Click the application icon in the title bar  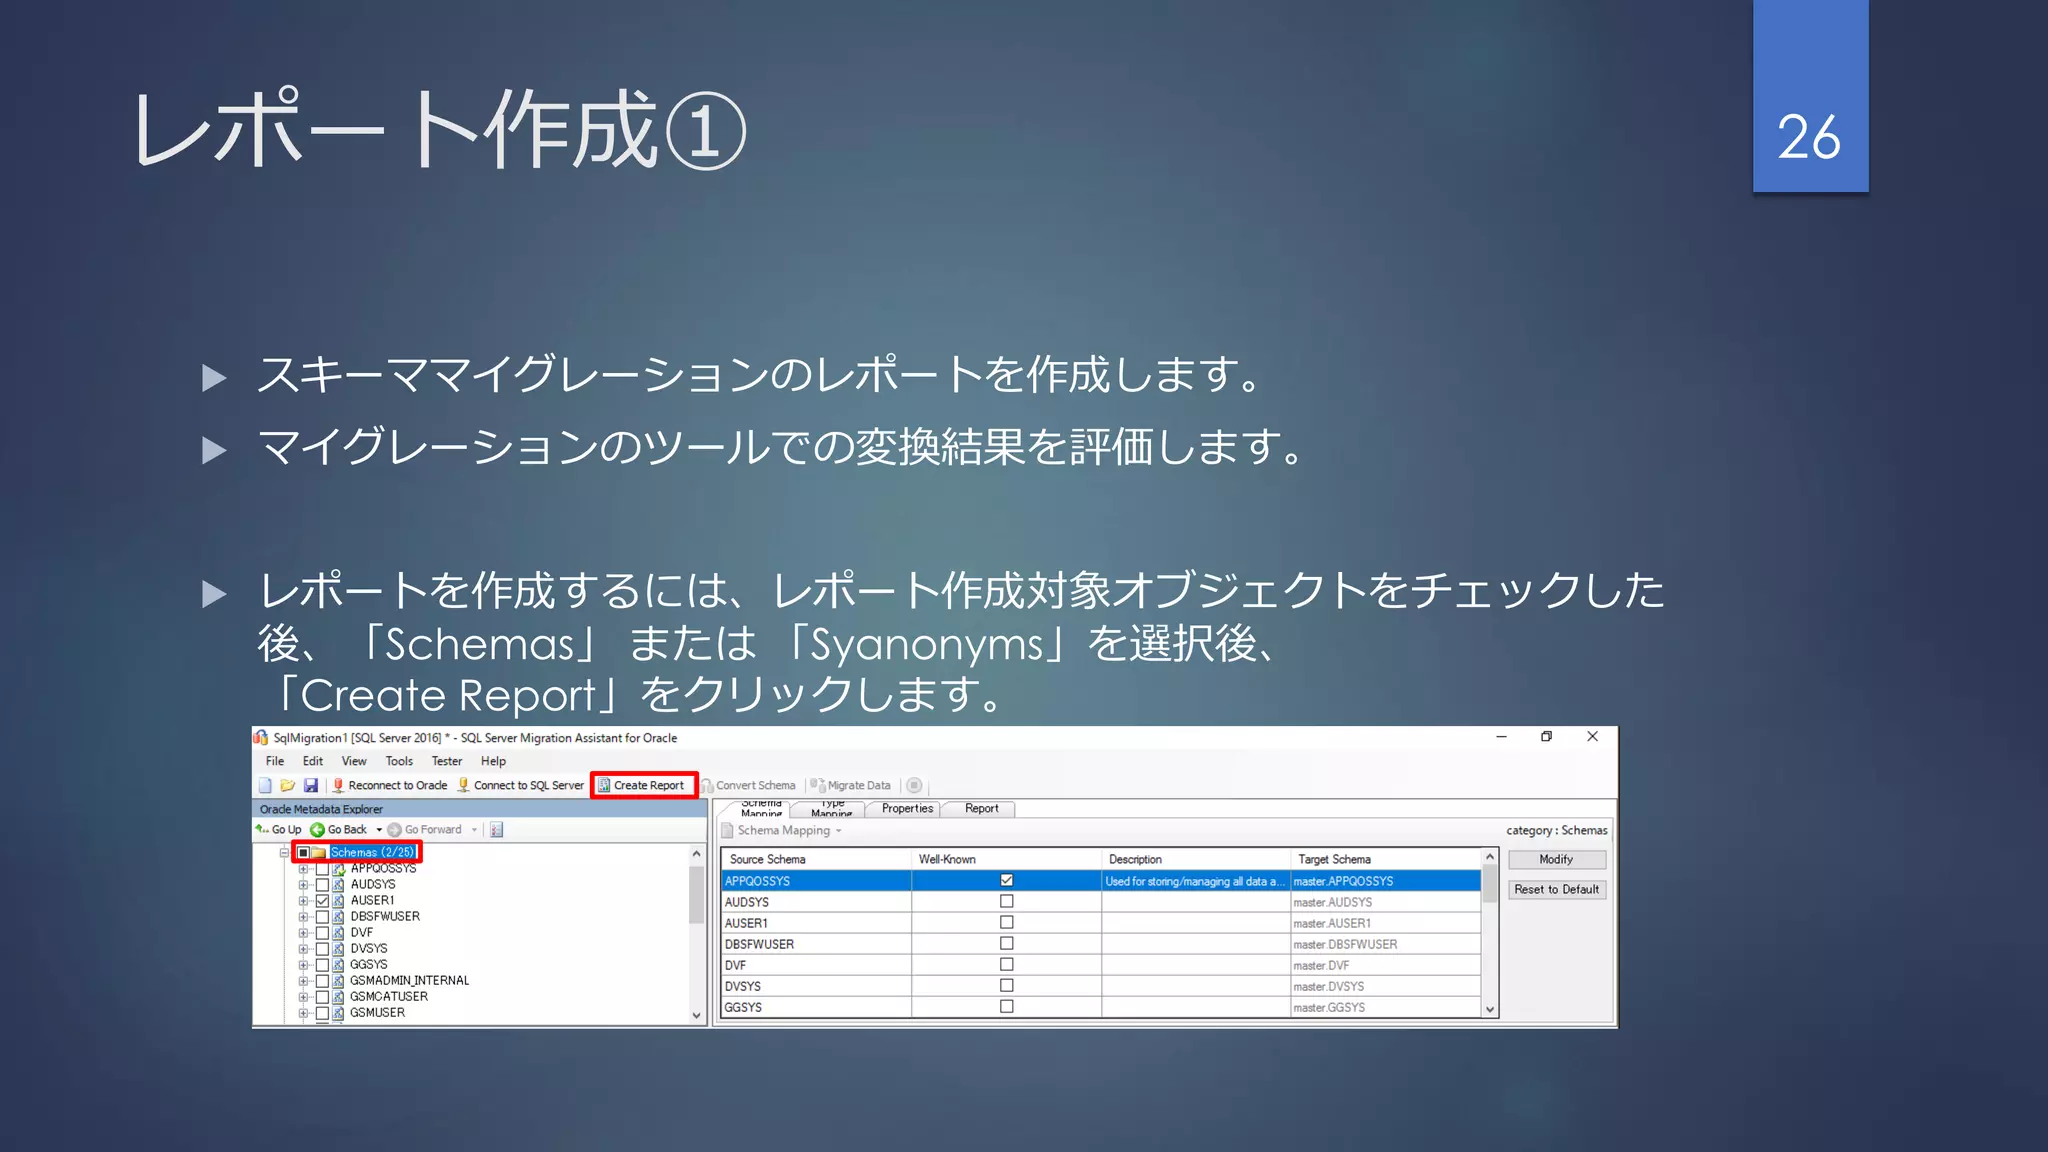pyautogui.click(x=261, y=737)
